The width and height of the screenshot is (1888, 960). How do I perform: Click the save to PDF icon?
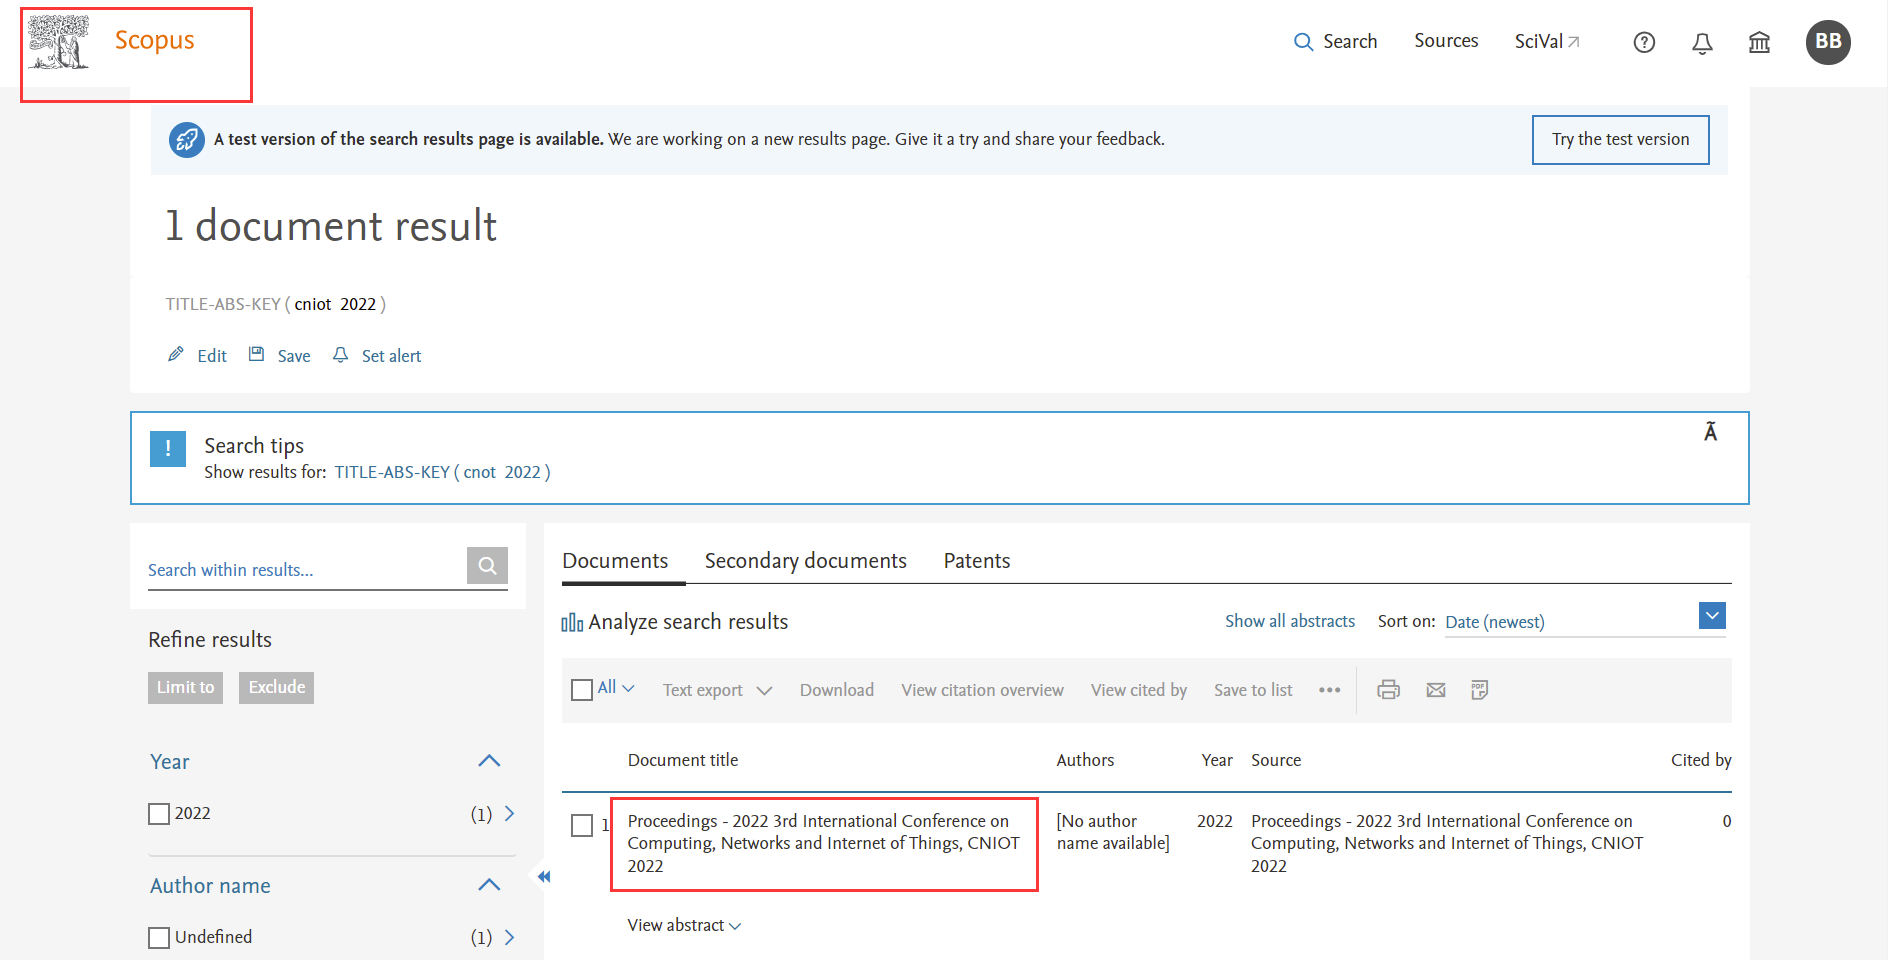[1480, 690]
